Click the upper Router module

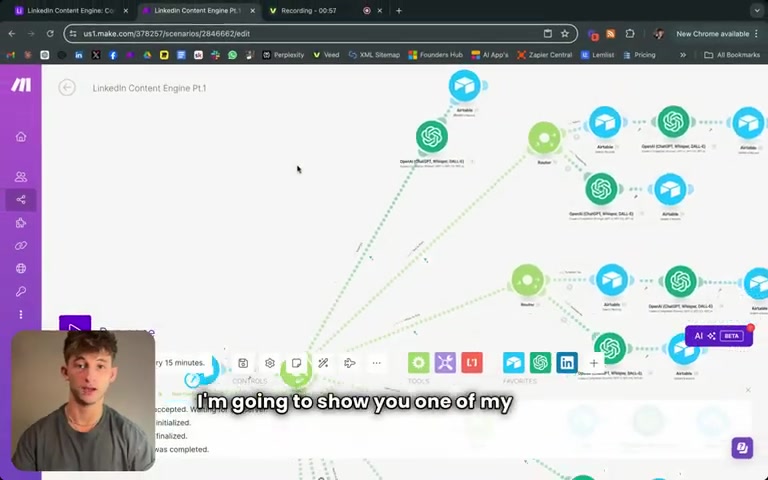click(x=544, y=138)
